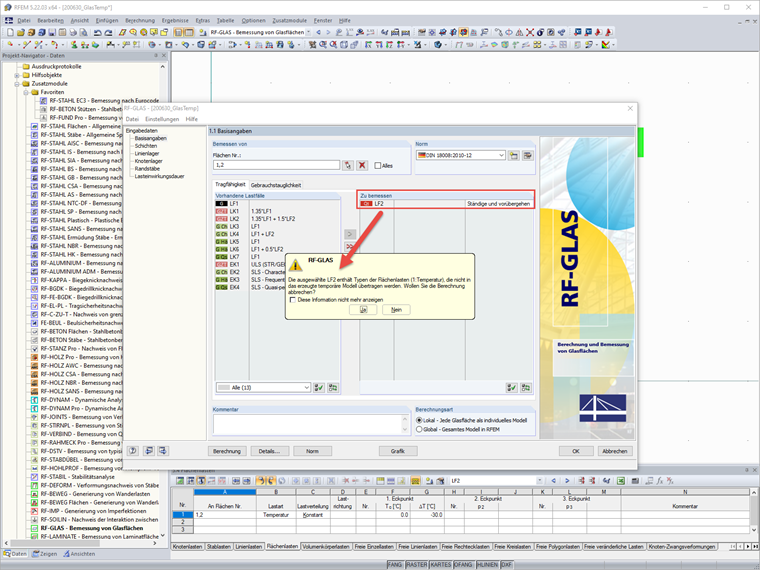Enable the Alles checkbox

[x=378, y=166]
